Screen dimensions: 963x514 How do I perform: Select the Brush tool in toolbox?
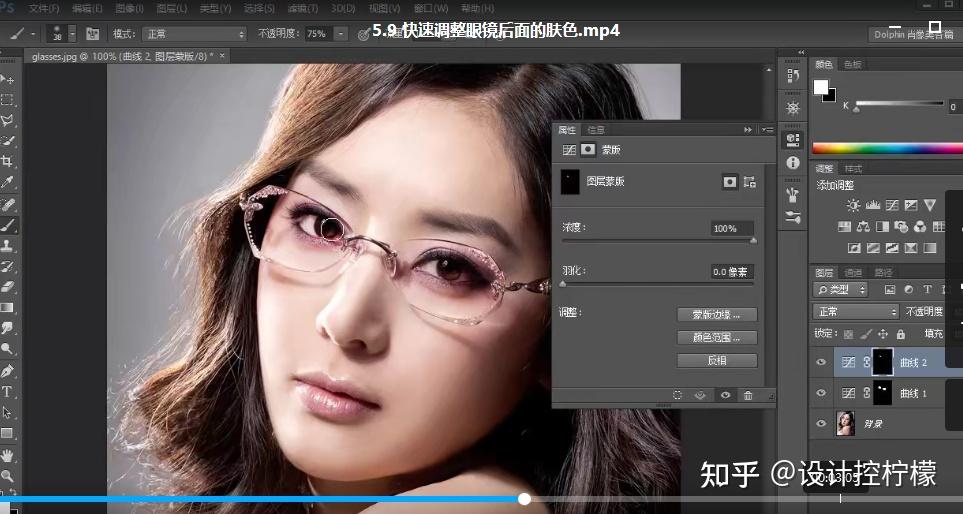pos(7,225)
